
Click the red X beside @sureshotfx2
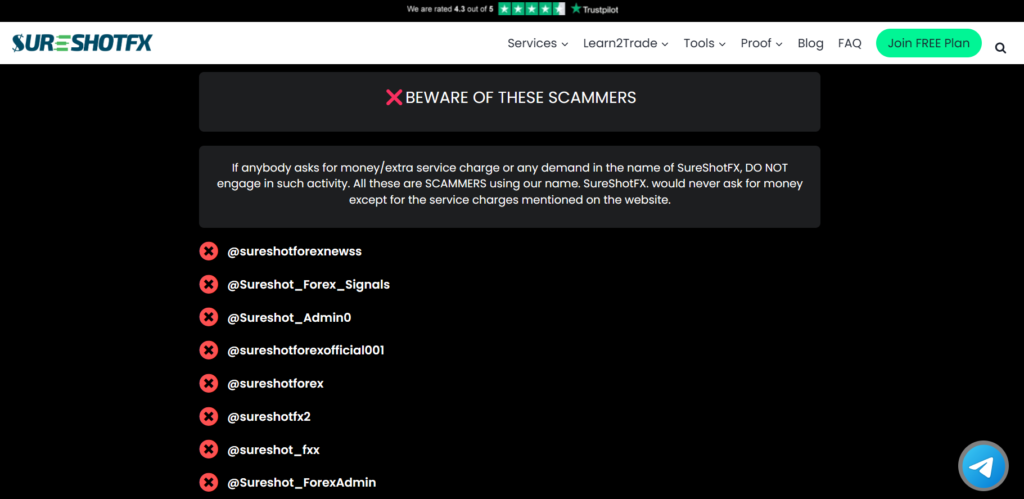pos(208,417)
